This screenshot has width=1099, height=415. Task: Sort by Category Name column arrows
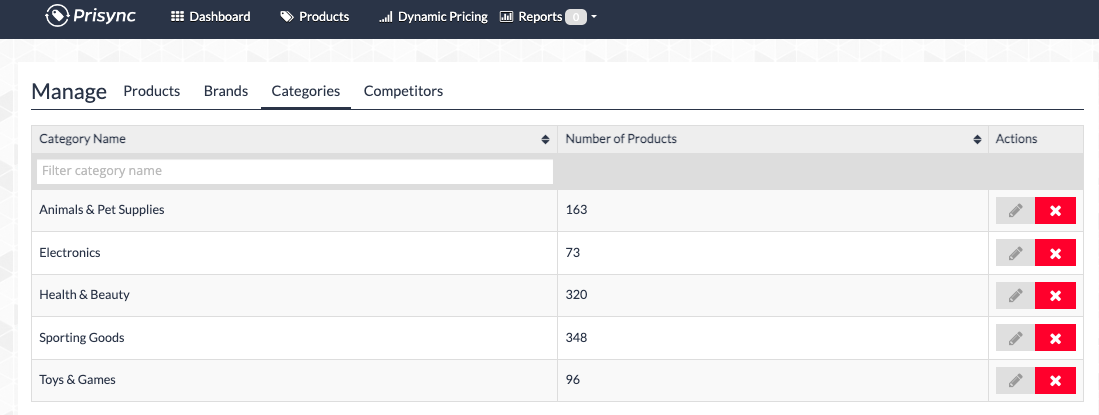point(545,139)
